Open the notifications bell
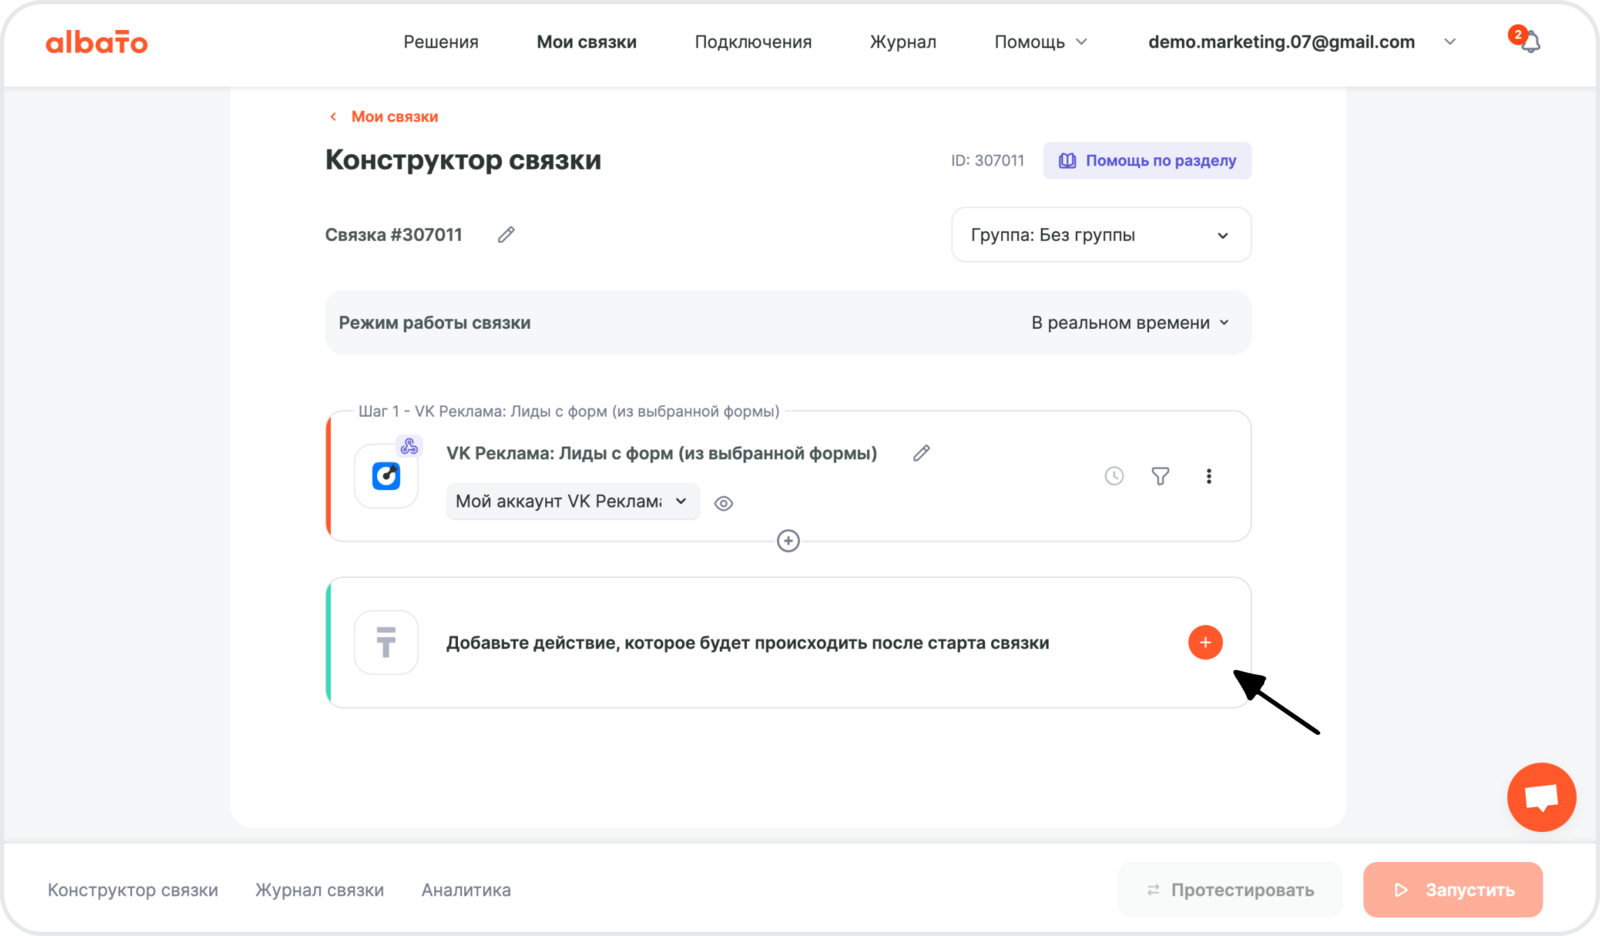This screenshot has height=936, width=1600. click(x=1529, y=42)
